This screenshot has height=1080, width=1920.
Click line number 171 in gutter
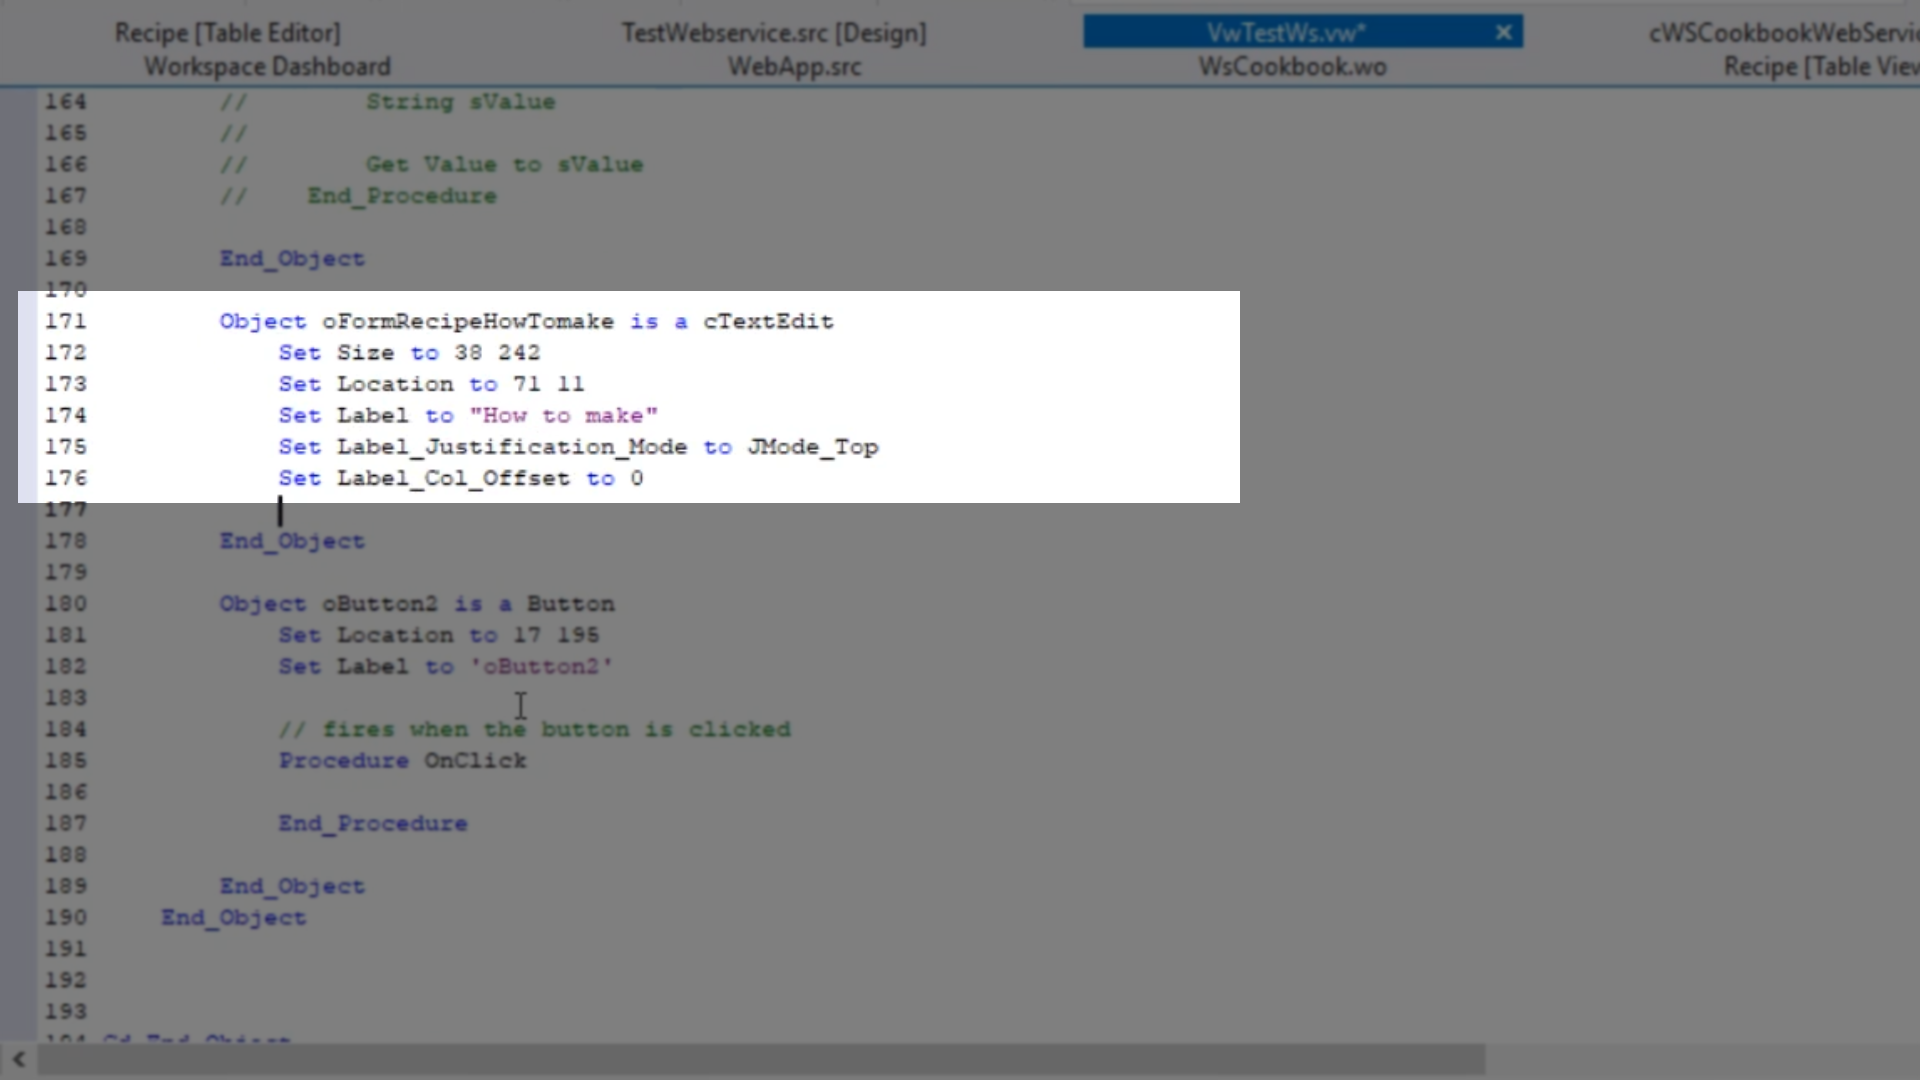point(65,321)
